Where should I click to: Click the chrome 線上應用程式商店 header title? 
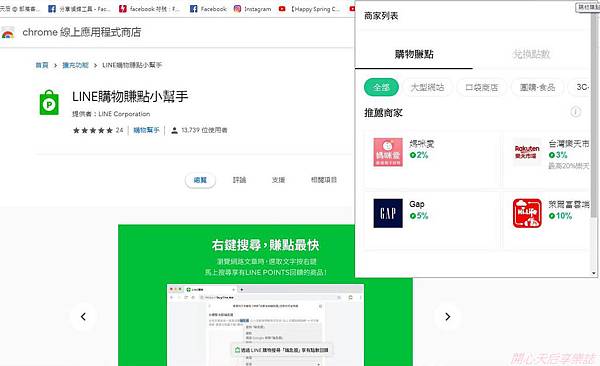(82, 32)
